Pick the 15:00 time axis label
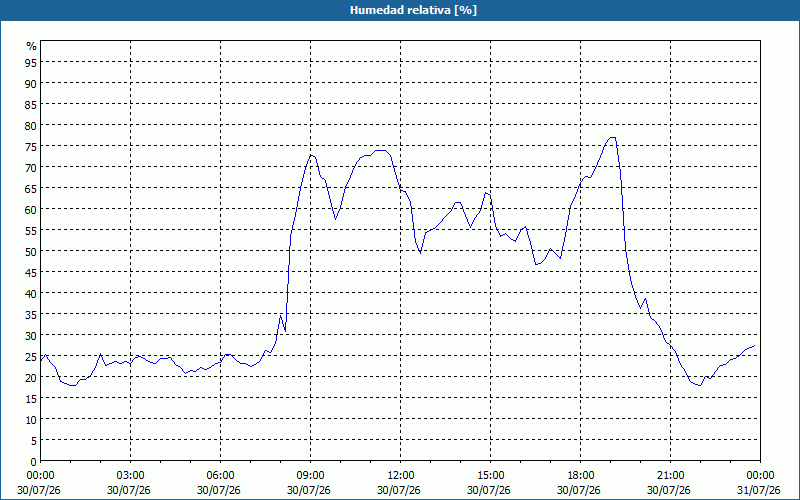Image resolution: width=800 pixels, height=500 pixels. click(490, 476)
